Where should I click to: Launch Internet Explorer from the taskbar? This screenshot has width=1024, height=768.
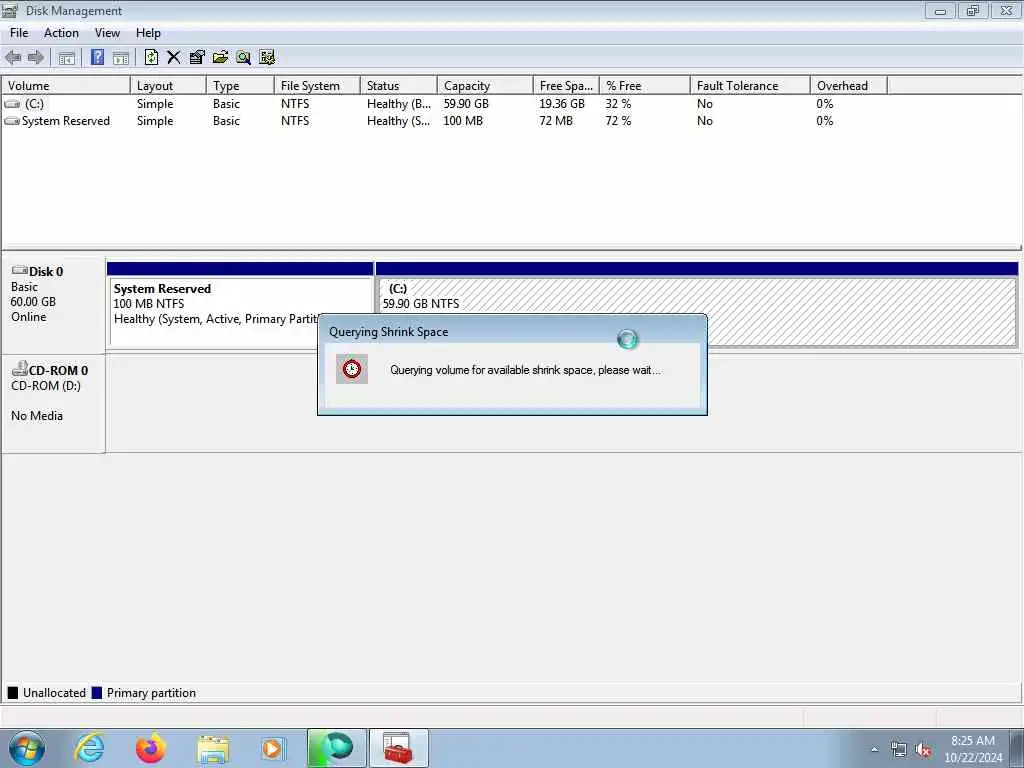pos(89,748)
